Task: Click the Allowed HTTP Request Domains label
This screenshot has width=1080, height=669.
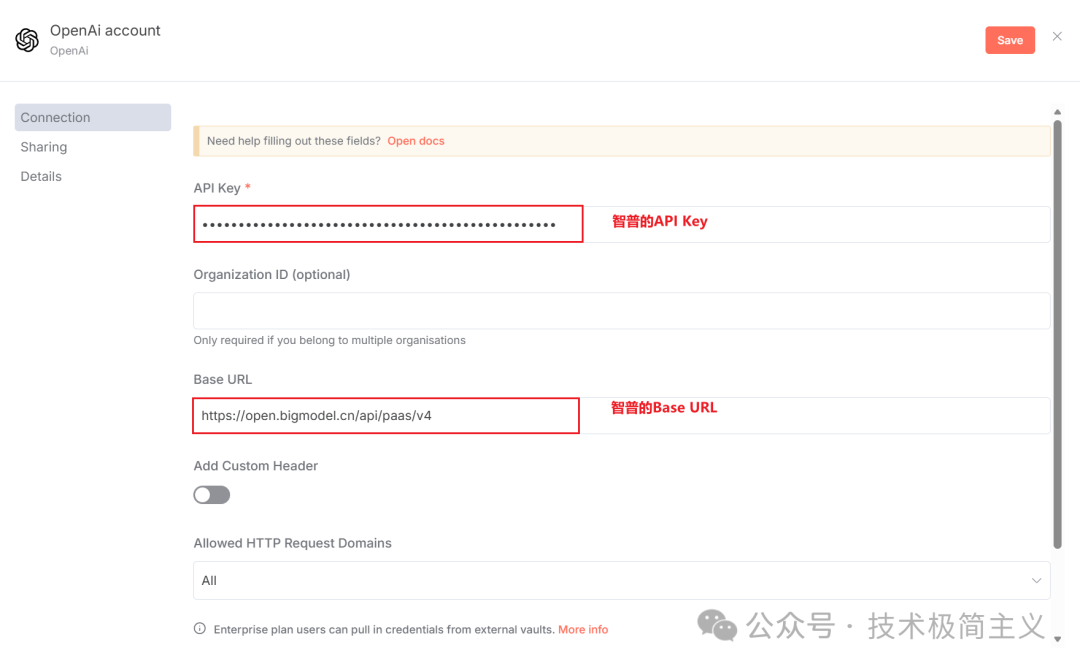Action: pos(292,543)
